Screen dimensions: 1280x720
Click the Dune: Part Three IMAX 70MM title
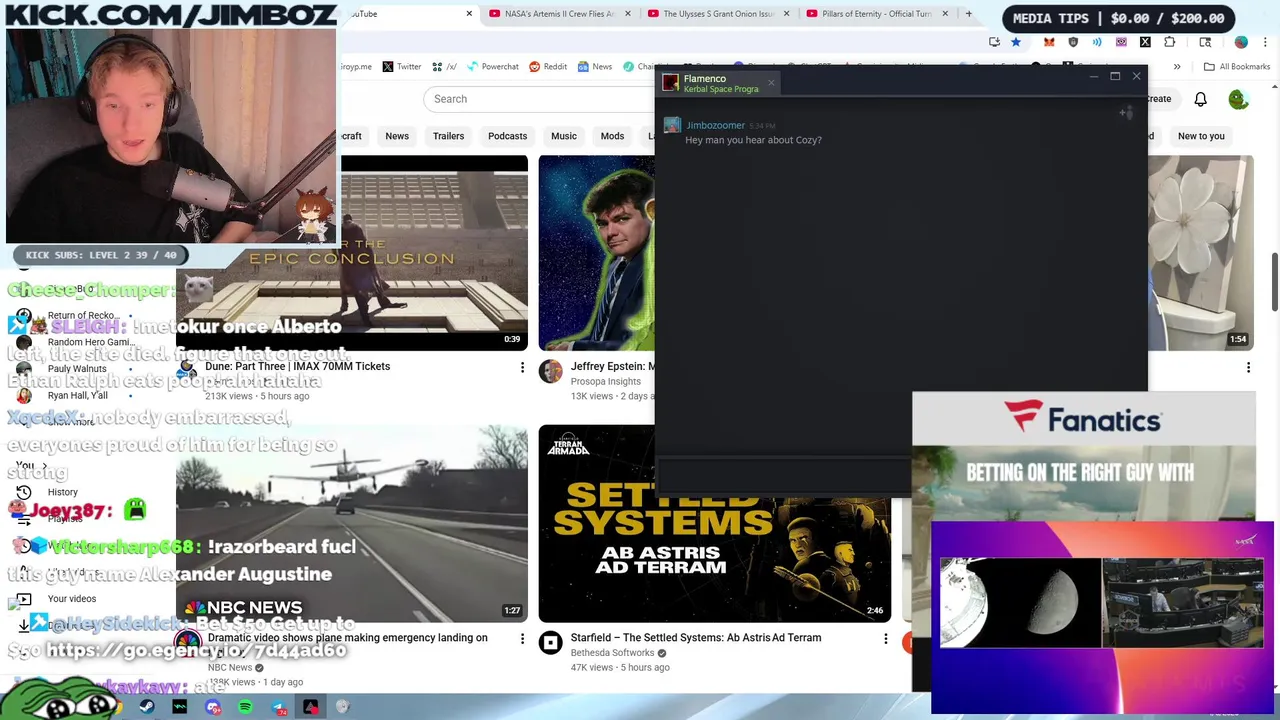(297, 366)
